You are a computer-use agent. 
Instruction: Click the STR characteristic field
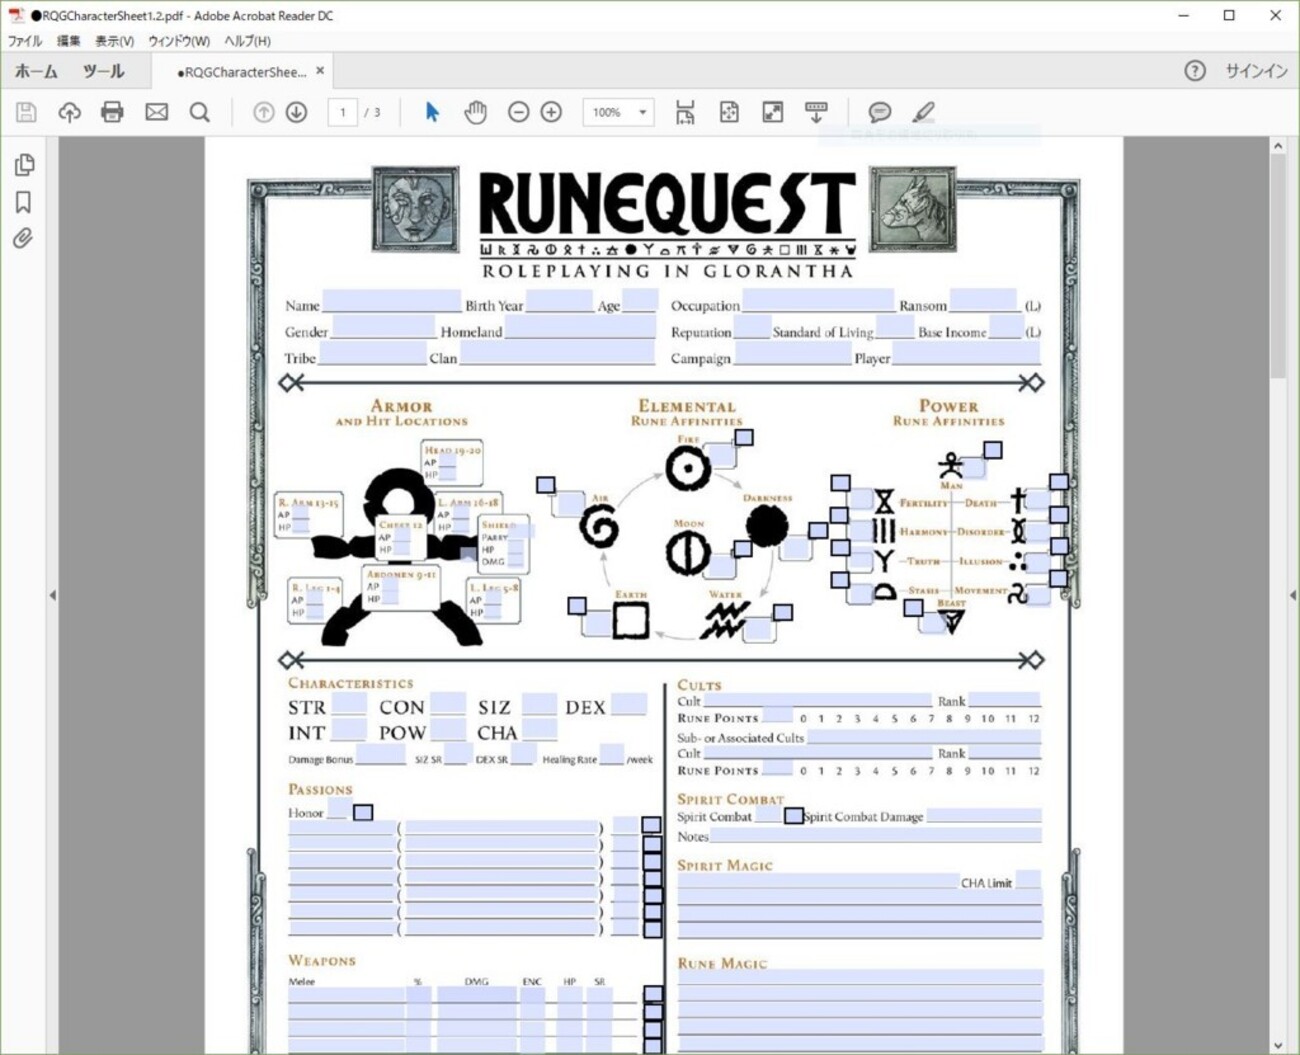point(349,704)
